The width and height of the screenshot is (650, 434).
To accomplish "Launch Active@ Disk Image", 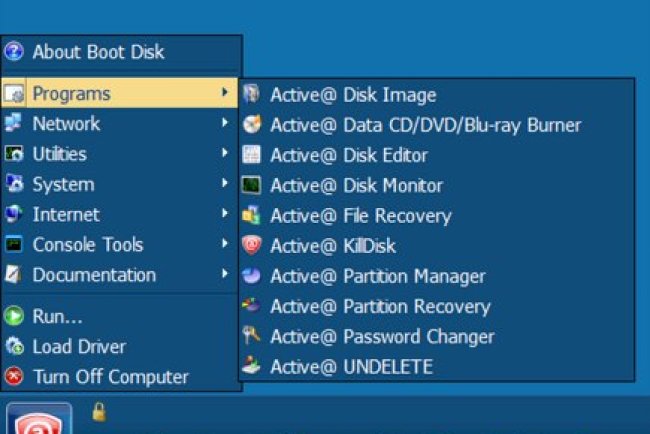I will 437,95.
